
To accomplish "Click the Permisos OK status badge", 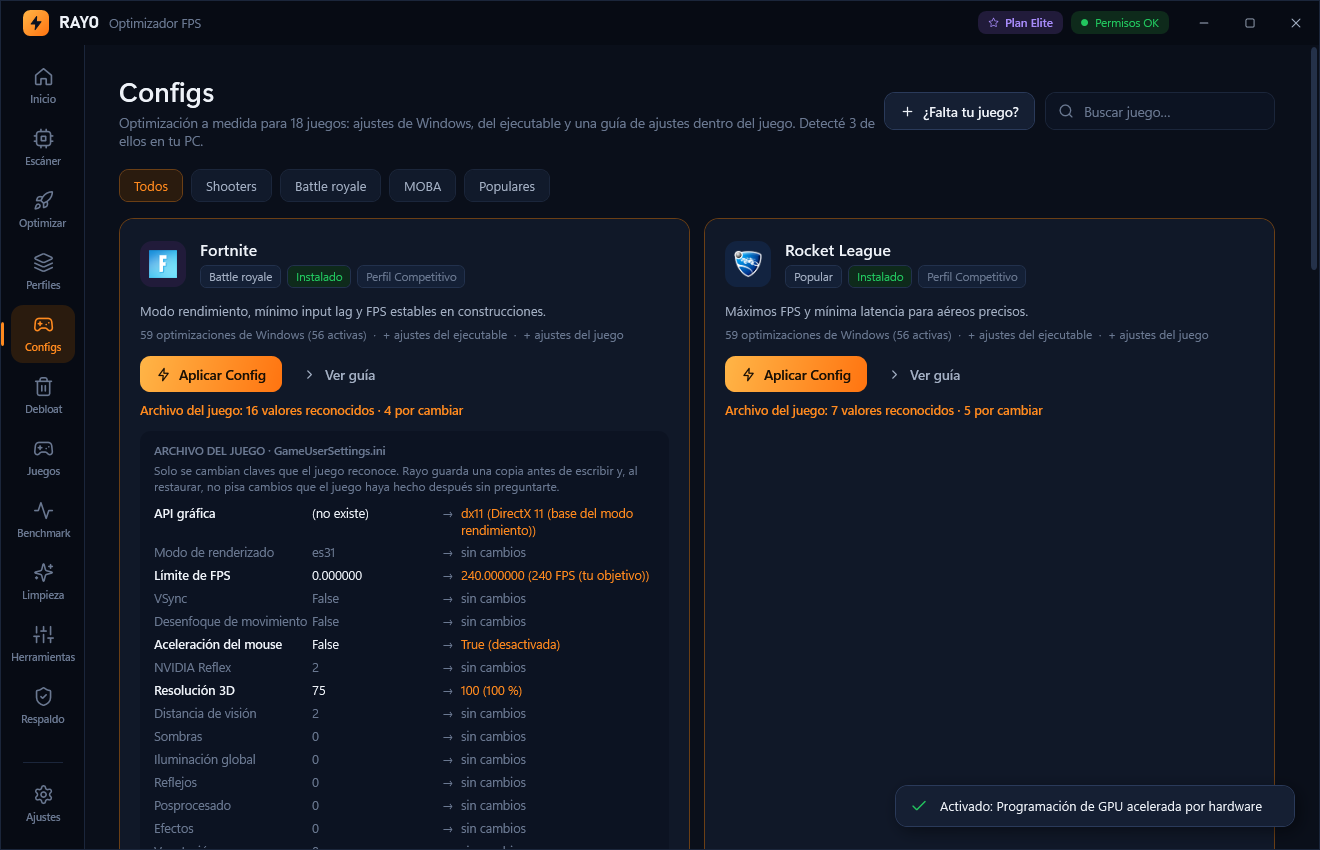I will point(1120,22).
